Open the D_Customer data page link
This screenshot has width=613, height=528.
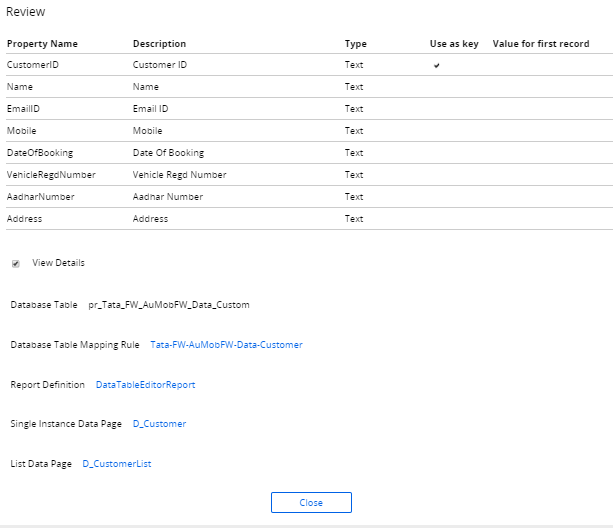coord(159,424)
